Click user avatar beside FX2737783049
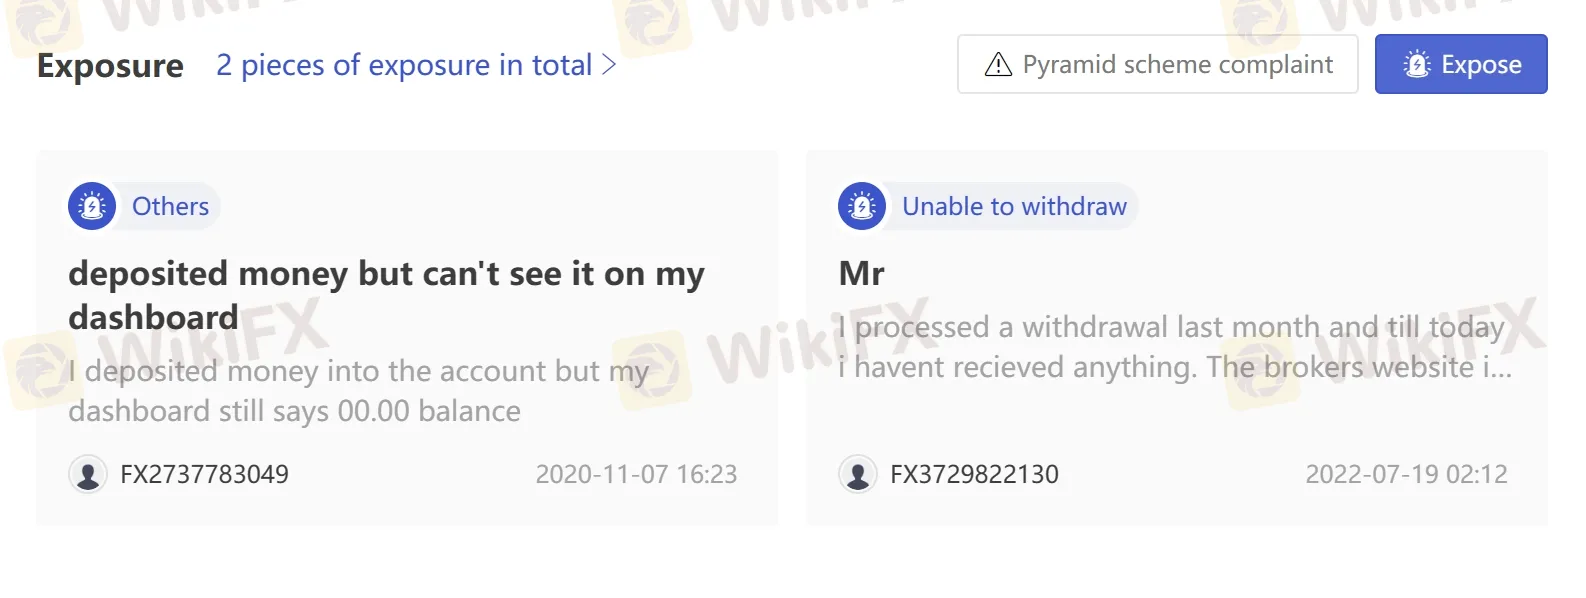 [x=88, y=474]
